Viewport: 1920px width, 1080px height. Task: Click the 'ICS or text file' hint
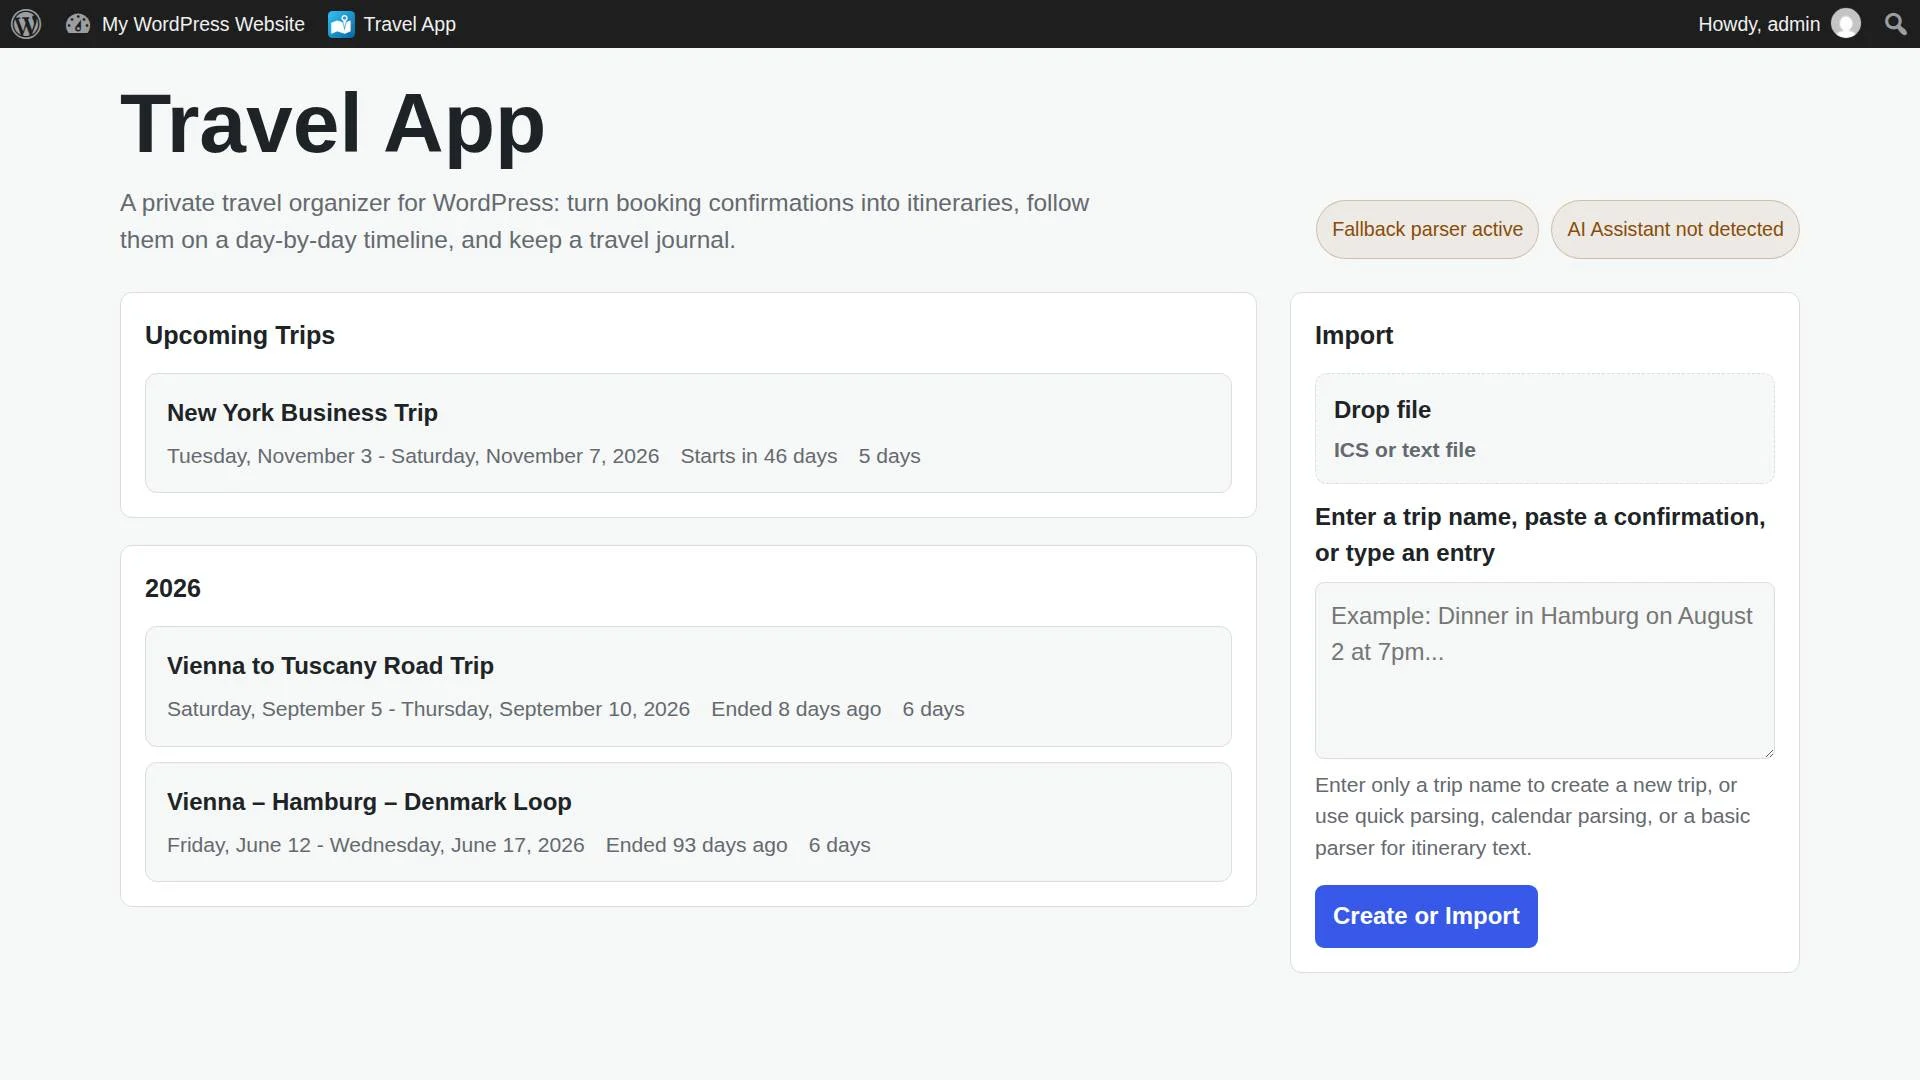[1404, 450]
